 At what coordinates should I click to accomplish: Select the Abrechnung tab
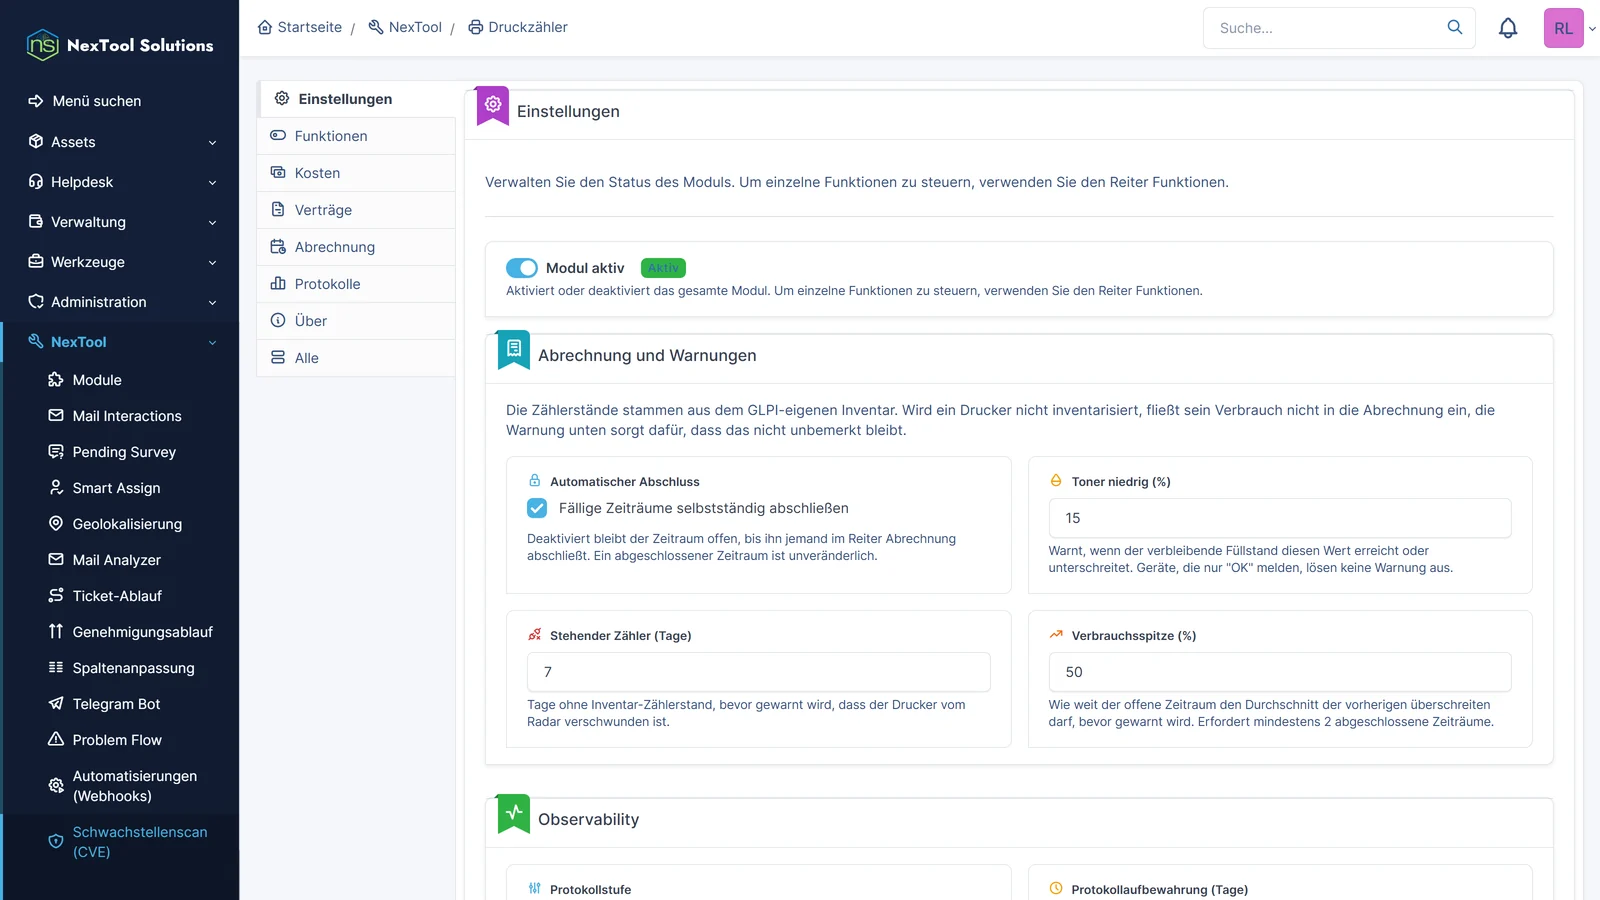356,247
